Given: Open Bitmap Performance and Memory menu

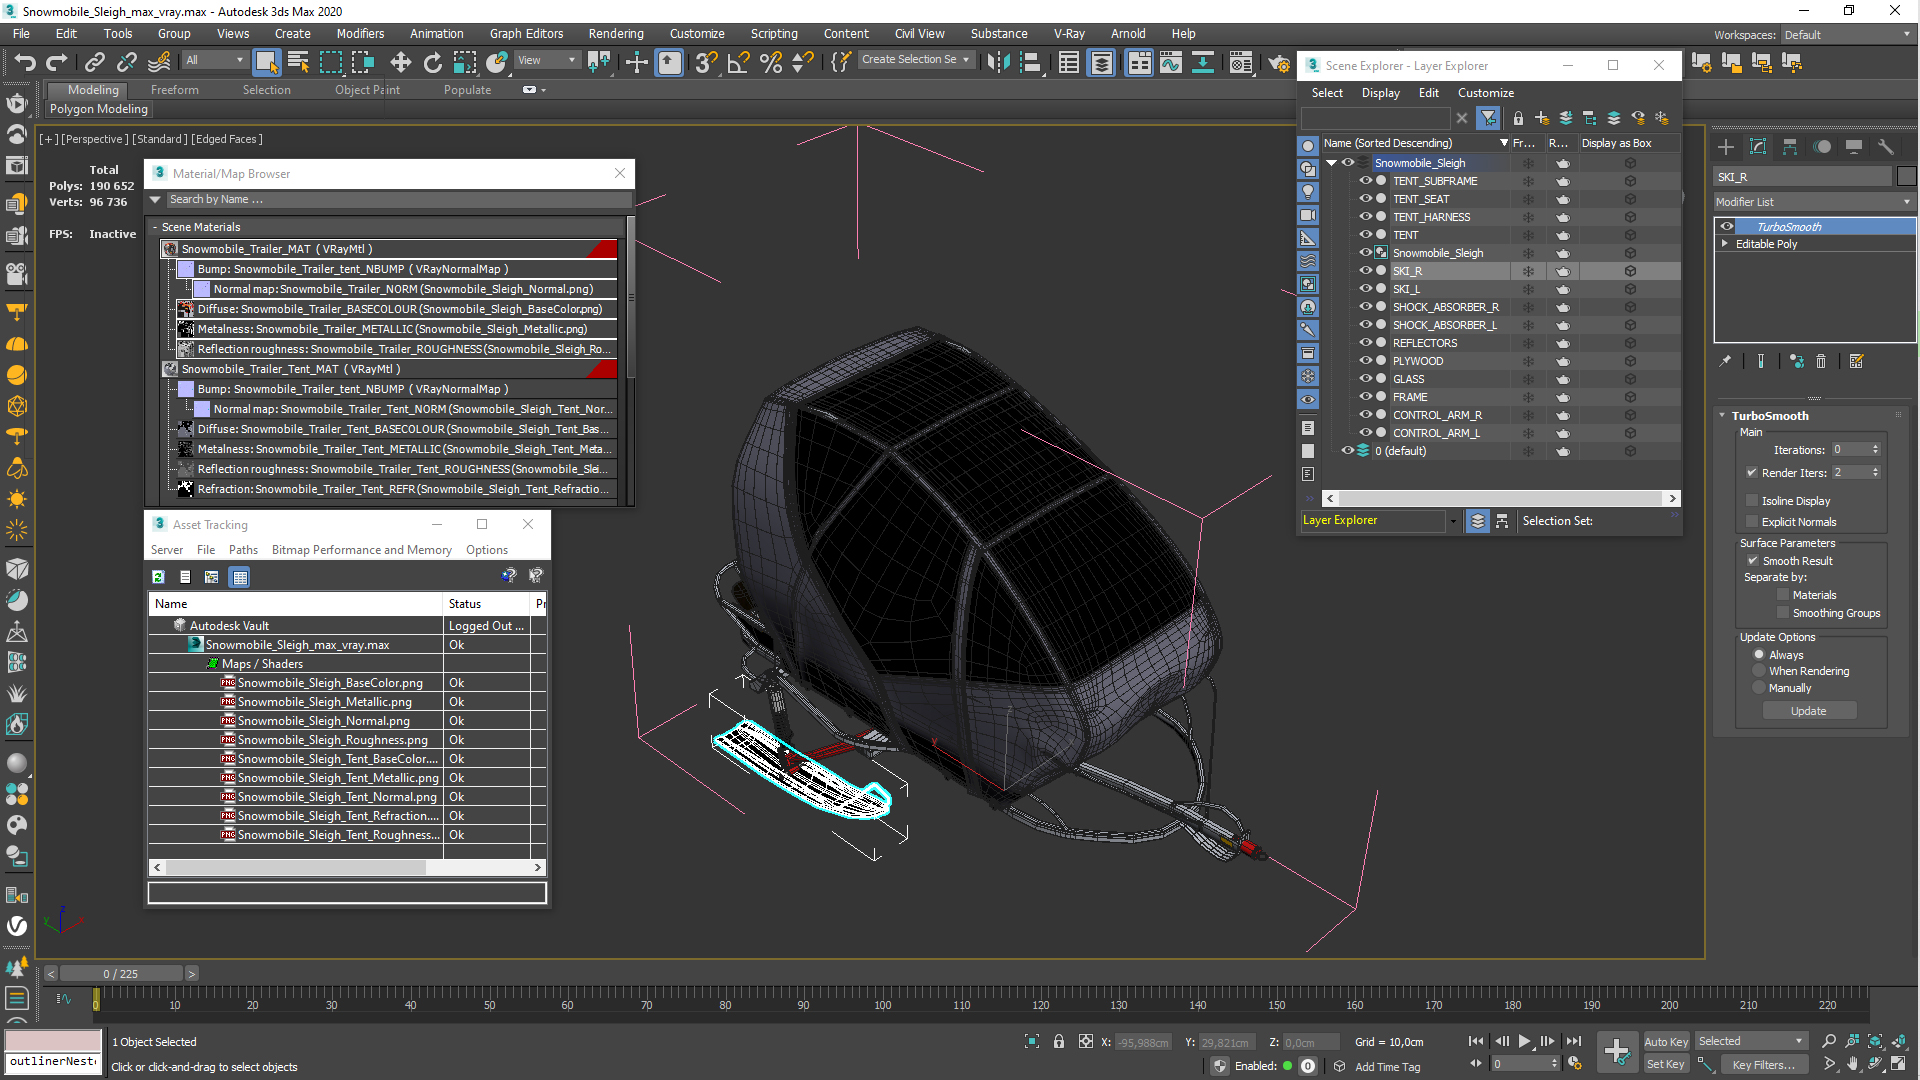Looking at the screenshot, I should 361,550.
